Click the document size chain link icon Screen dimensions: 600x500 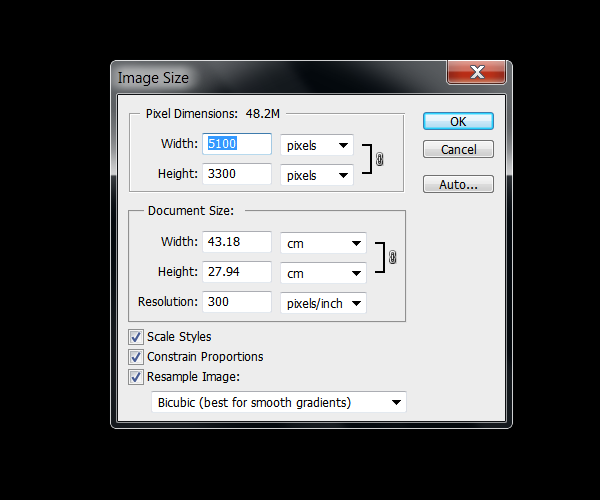coord(392,258)
